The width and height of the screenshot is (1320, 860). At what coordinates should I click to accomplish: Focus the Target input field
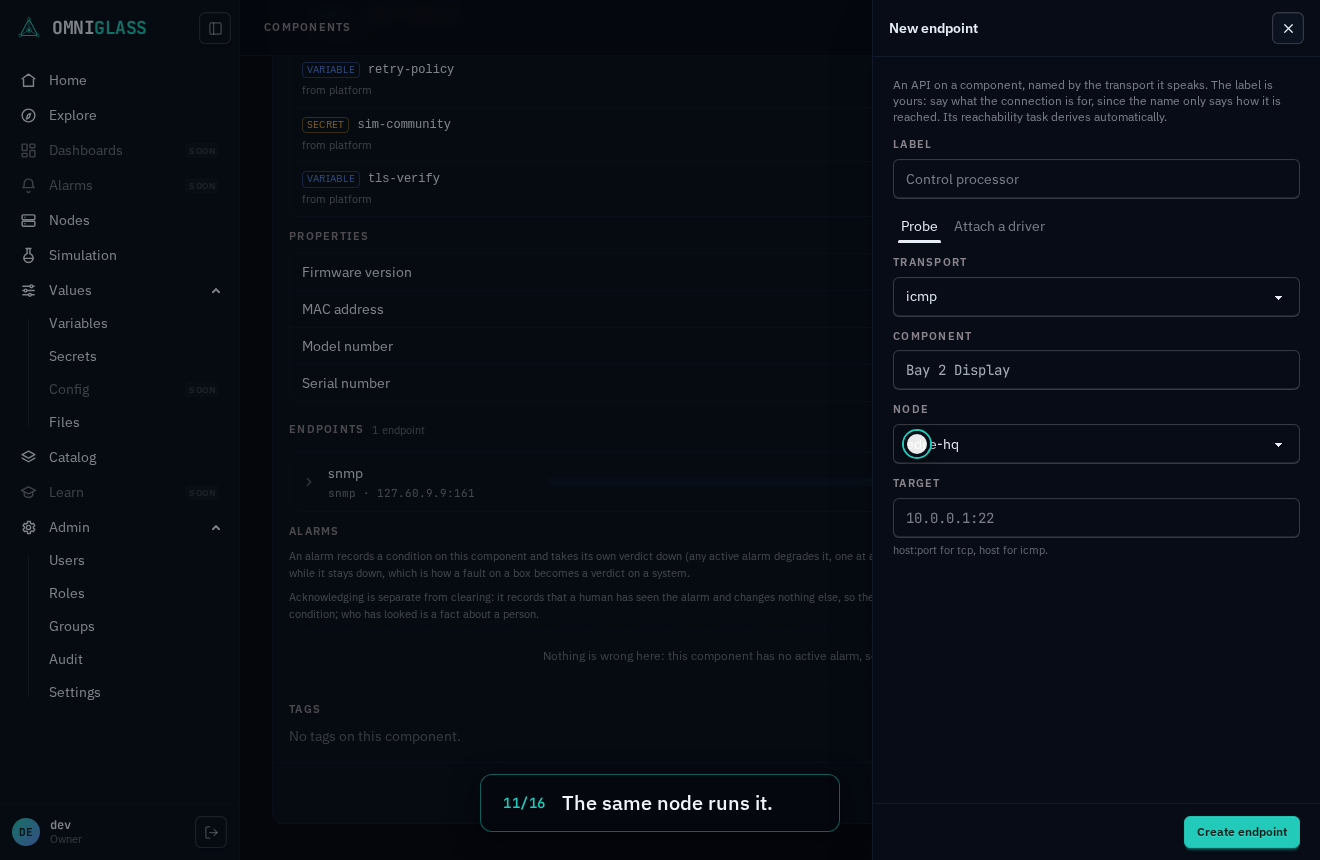(x=1096, y=518)
